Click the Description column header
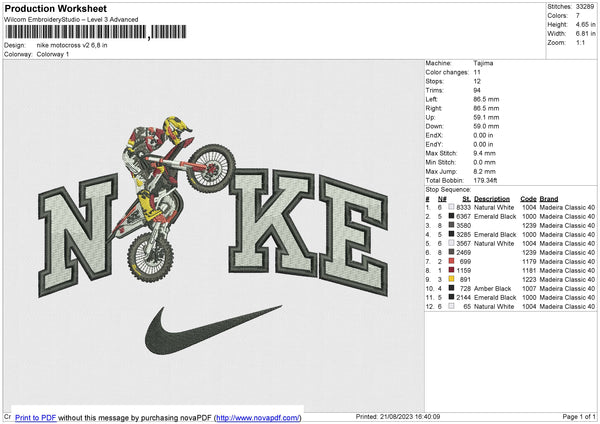The image size is (600, 424). pyautogui.click(x=492, y=199)
